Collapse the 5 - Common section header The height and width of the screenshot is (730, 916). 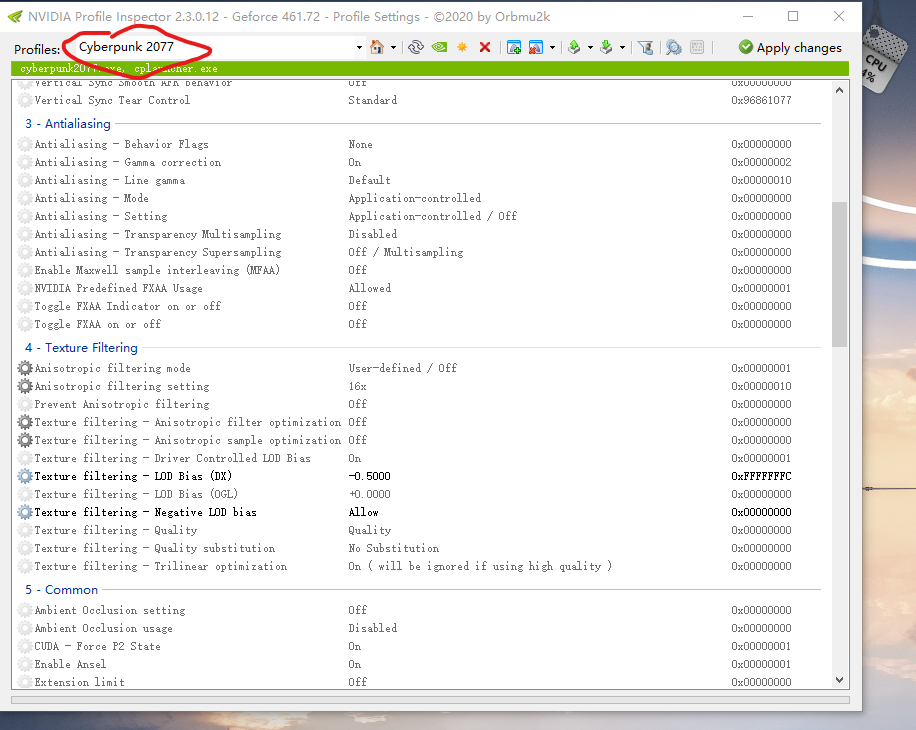(61, 590)
